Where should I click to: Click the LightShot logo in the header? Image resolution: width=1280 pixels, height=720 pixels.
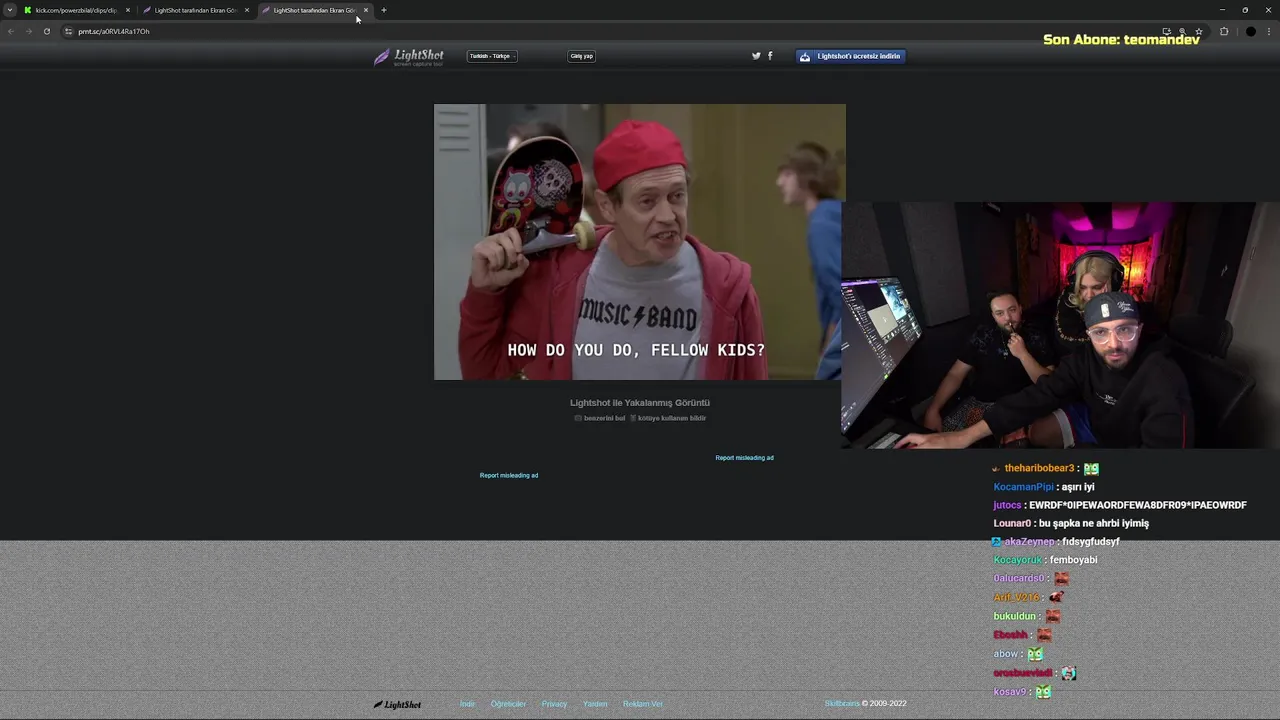pyautogui.click(x=409, y=57)
